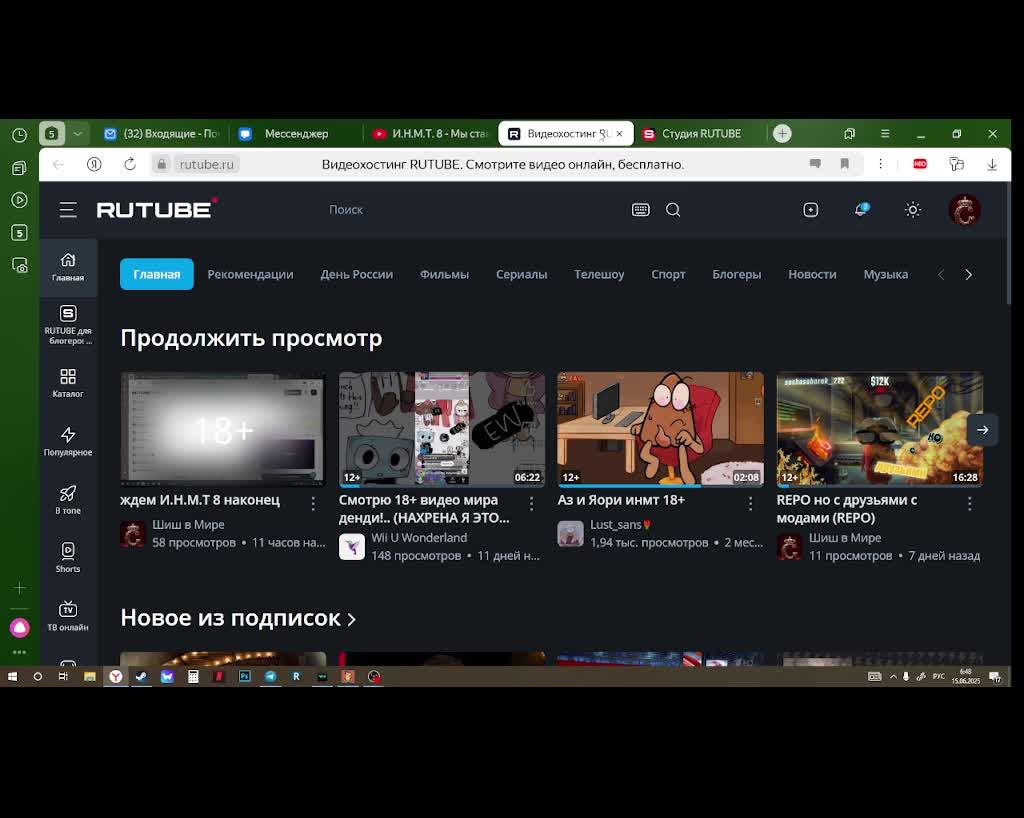Select the Сериалы category tab

pyautogui.click(x=521, y=274)
